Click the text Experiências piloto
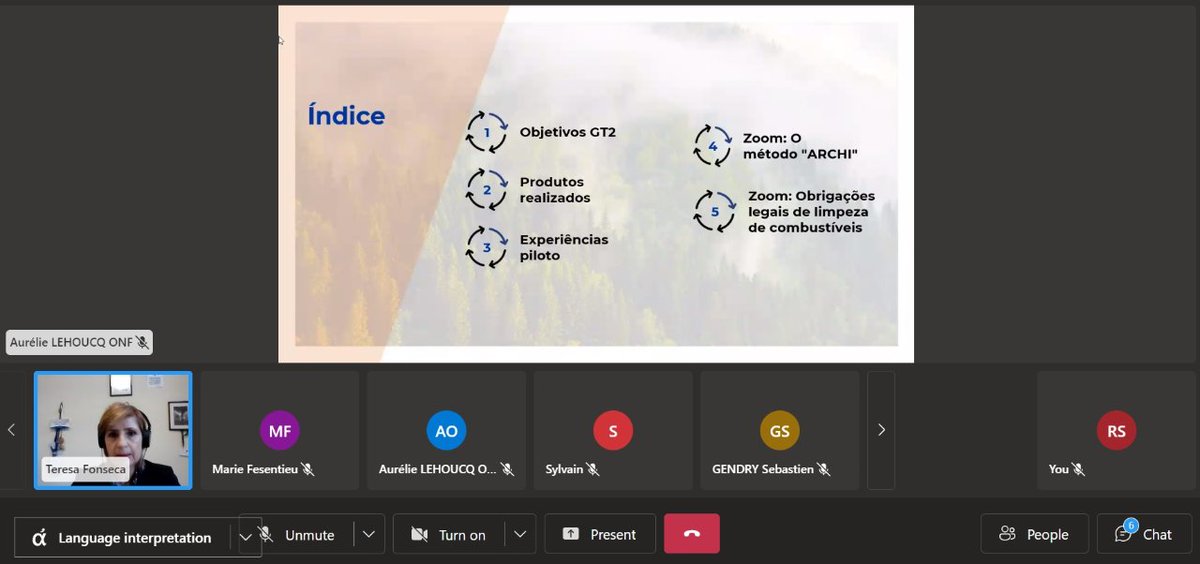 [564, 247]
